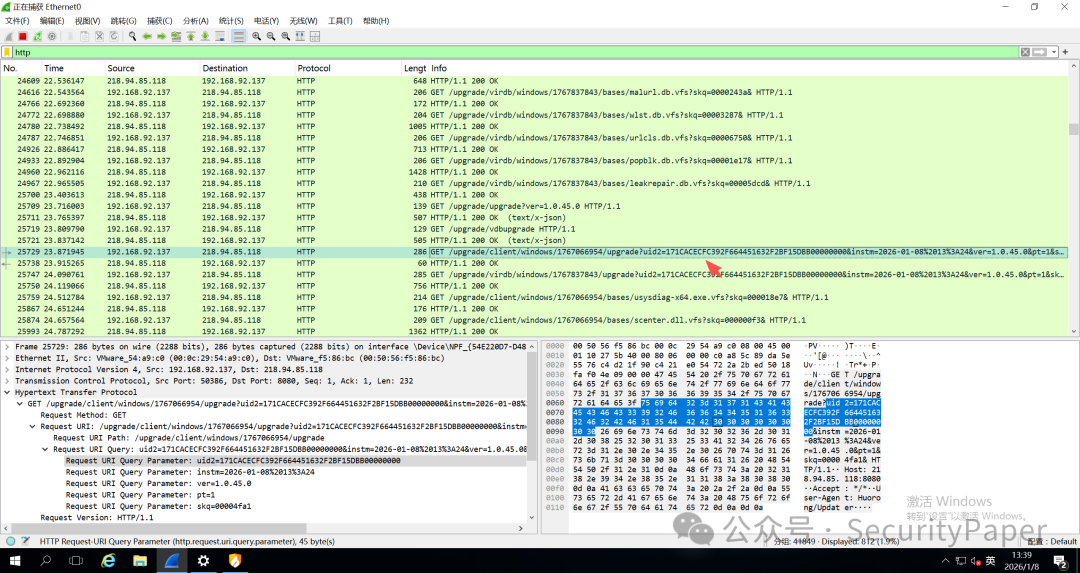
Task: Open the 分析(A) menu
Action: point(196,21)
